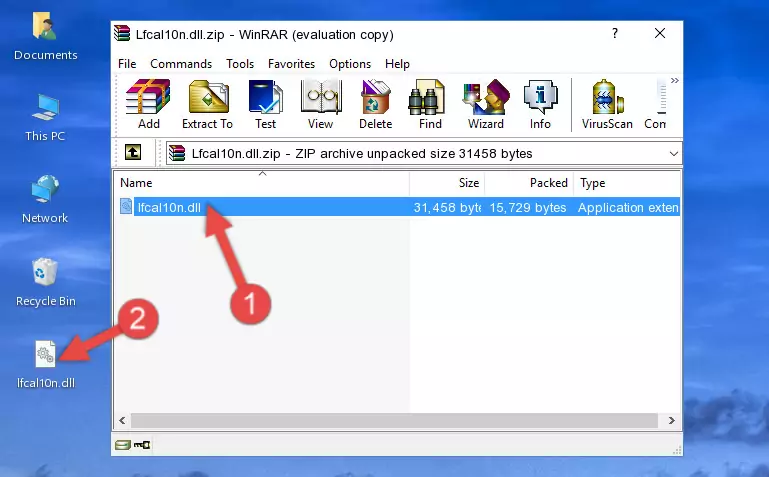Click the Application extension type cell
This screenshot has width=769, height=477.
pyautogui.click(x=628, y=207)
